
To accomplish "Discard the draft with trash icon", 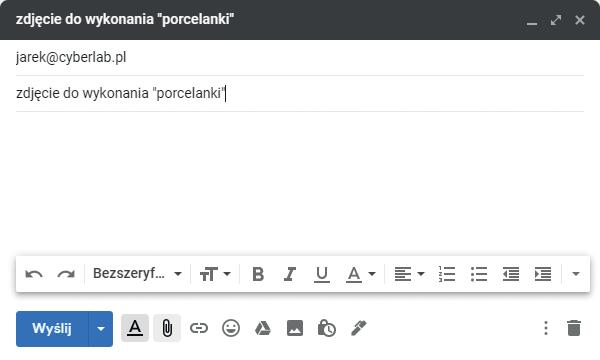I will tap(574, 328).
